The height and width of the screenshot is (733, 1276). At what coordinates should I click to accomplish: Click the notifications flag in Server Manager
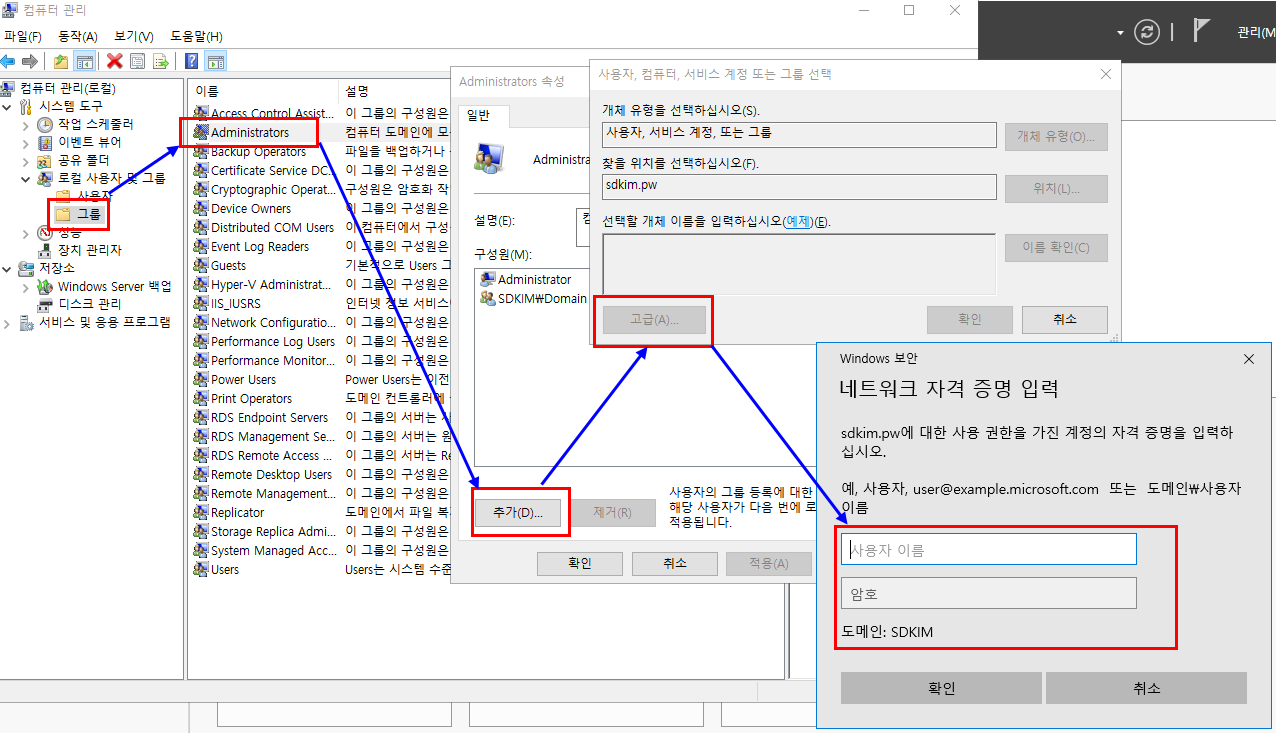[1203, 31]
